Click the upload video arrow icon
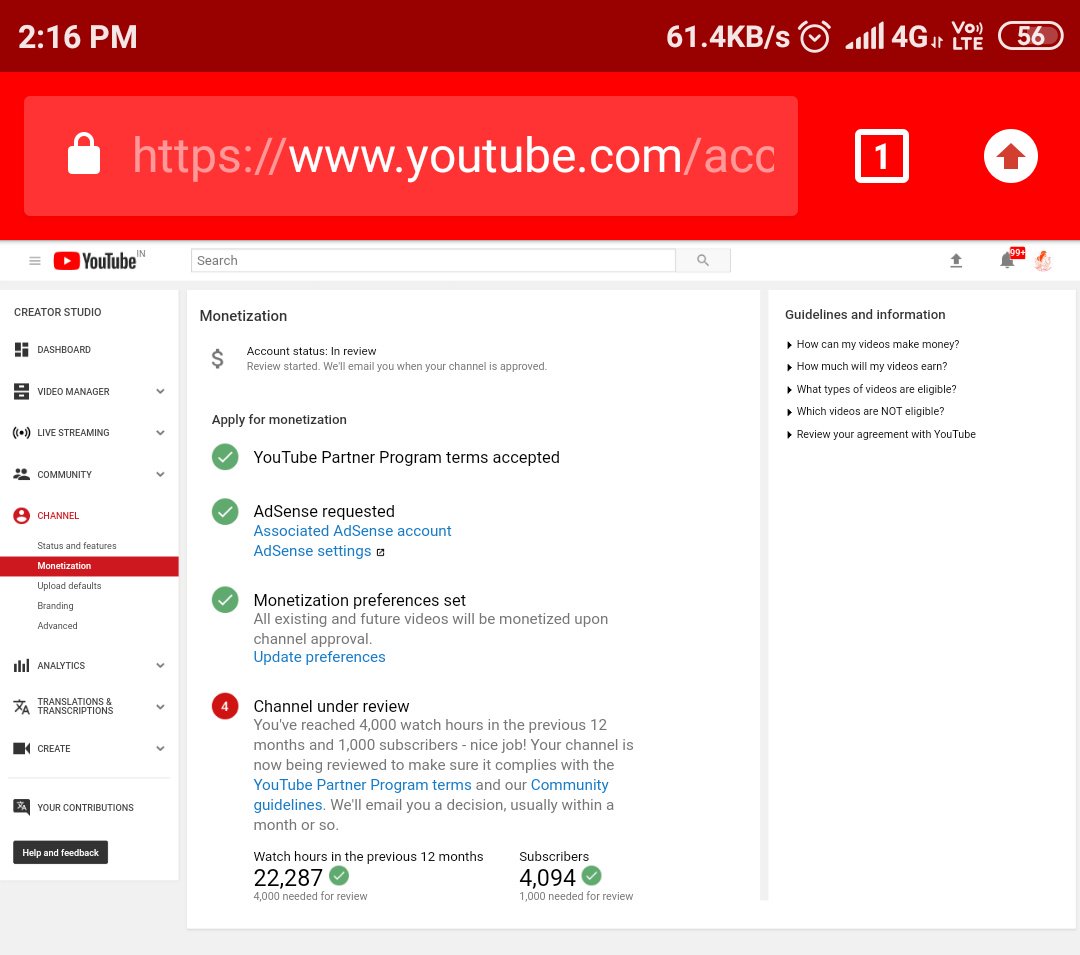 956,260
